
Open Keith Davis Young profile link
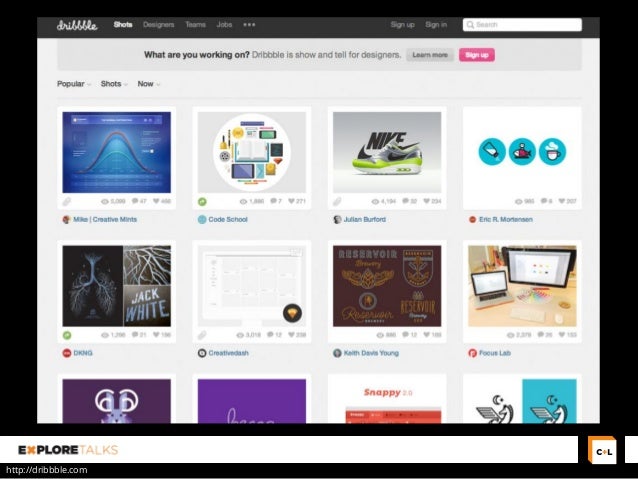coord(371,353)
